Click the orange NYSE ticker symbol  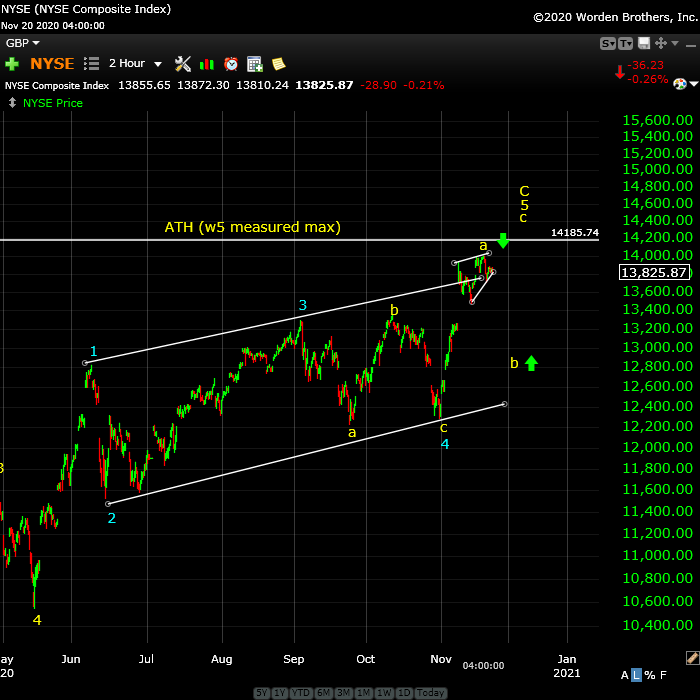click(x=52, y=64)
